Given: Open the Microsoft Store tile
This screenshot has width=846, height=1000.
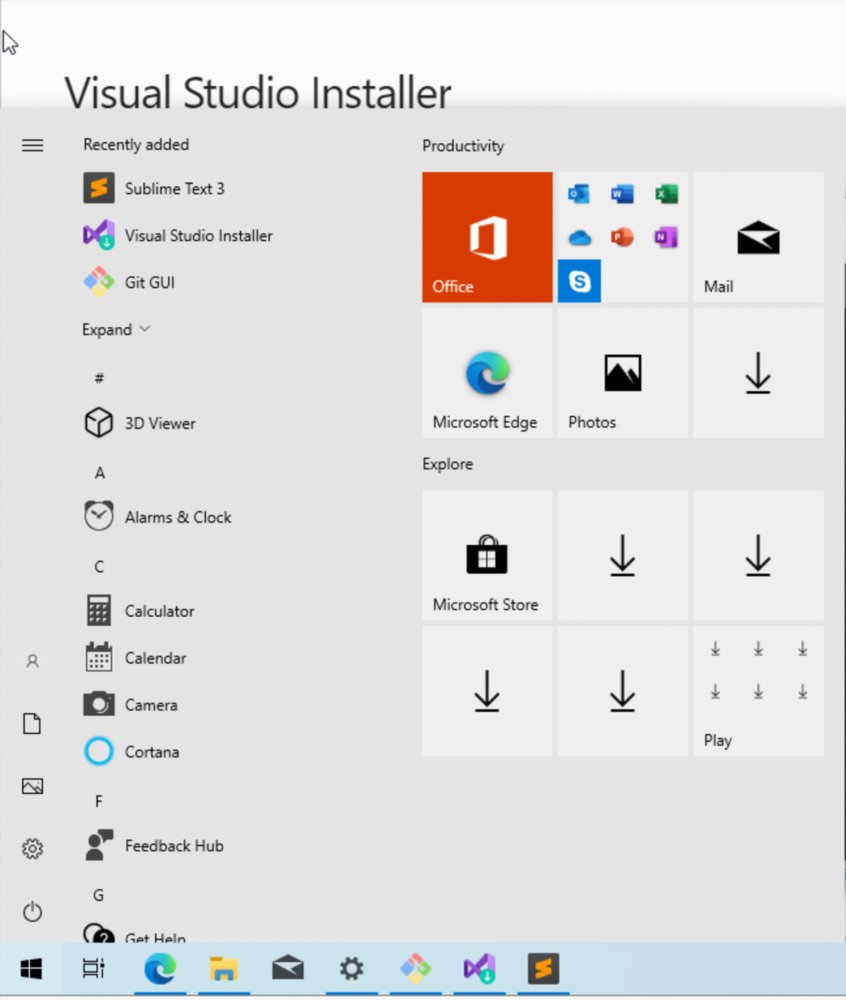Looking at the screenshot, I should click(x=487, y=555).
